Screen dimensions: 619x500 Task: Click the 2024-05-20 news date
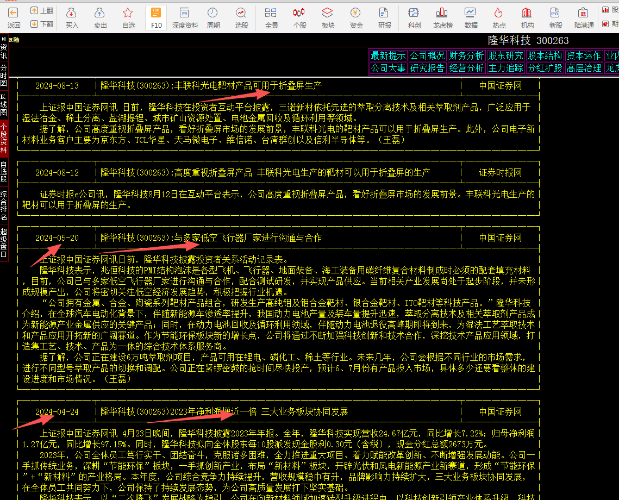(57, 238)
